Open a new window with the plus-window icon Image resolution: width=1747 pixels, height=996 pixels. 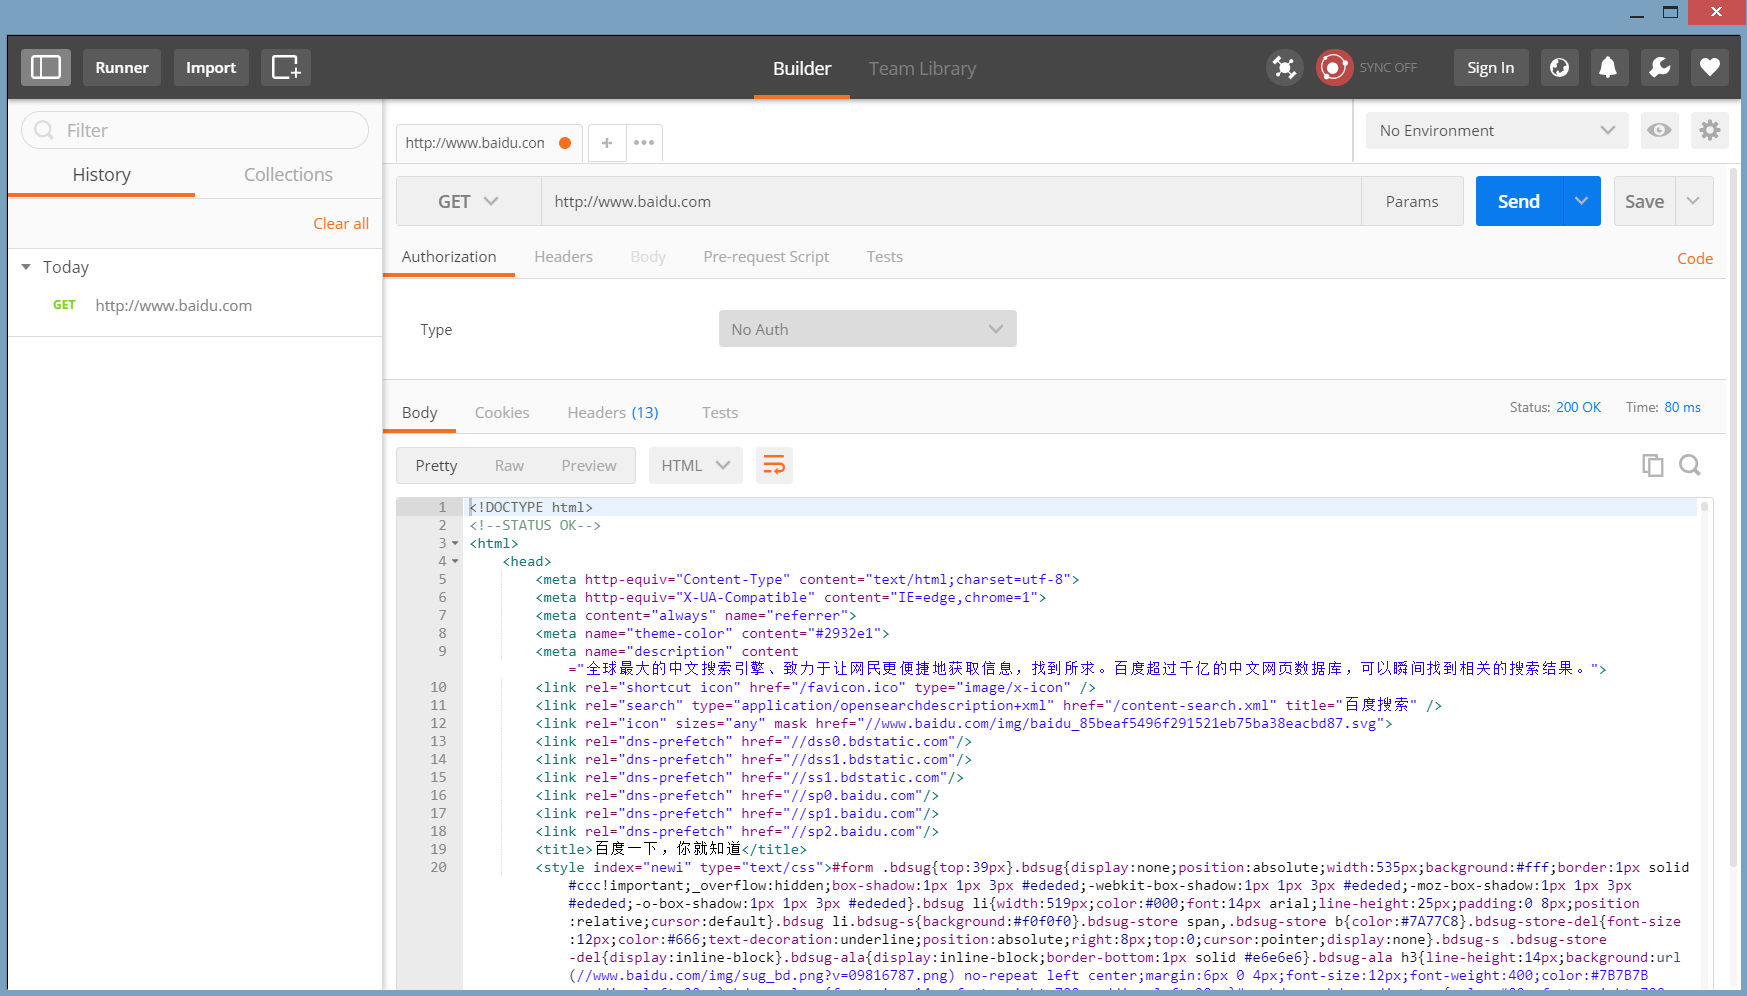[286, 67]
